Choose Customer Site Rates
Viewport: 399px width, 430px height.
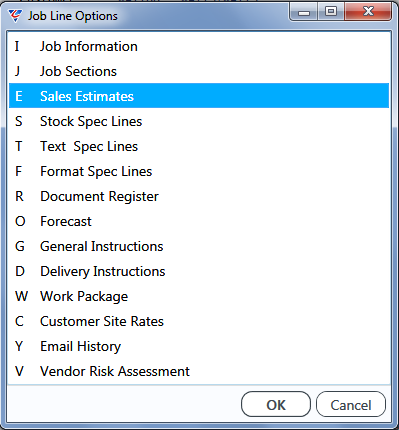pyautogui.click(x=199, y=321)
